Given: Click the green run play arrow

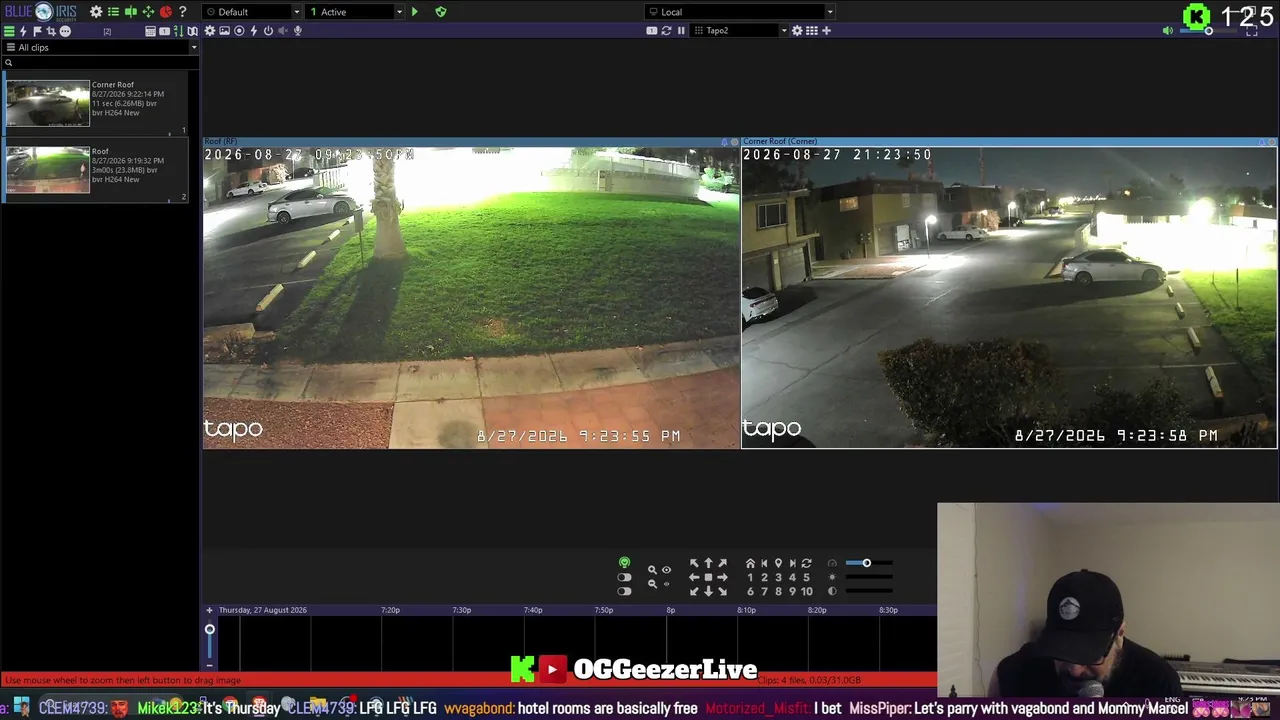Looking at the screenshot, I should [414, 12].
